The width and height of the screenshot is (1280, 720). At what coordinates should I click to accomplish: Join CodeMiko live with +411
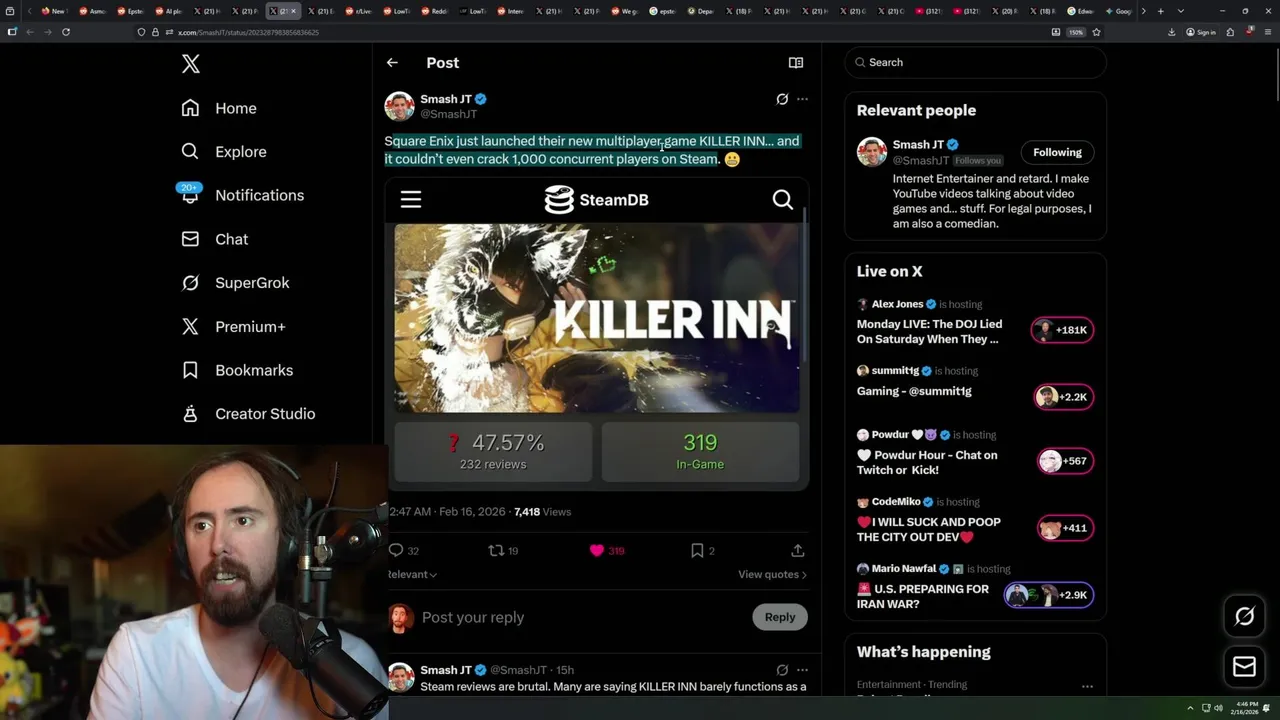click(x=1064, y=528)
